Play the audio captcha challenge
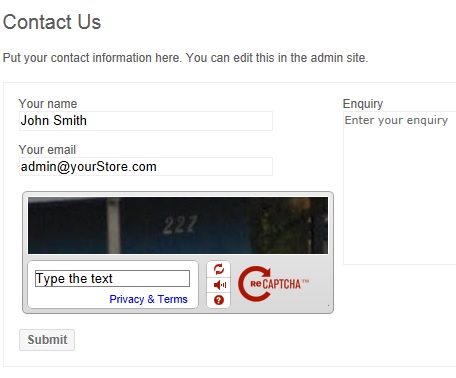Image resolution: width=456 pixels, height=378 pixels. (x=219, y=285)
